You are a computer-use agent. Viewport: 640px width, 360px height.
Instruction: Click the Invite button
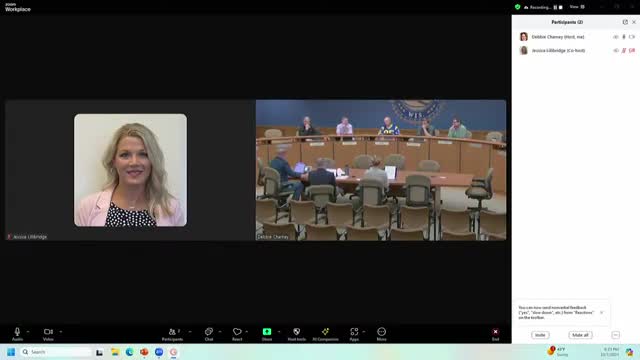[x=540, y=335]
